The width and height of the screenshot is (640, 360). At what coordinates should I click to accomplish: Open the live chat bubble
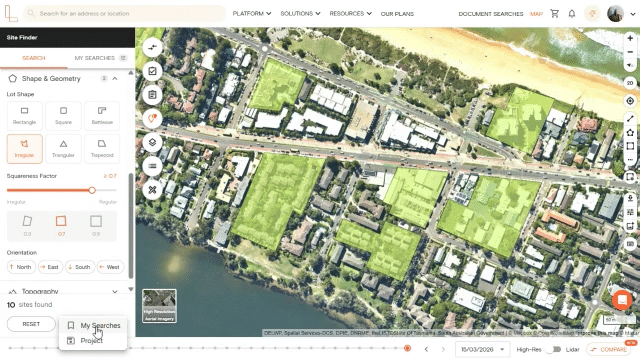pos(622,300)
